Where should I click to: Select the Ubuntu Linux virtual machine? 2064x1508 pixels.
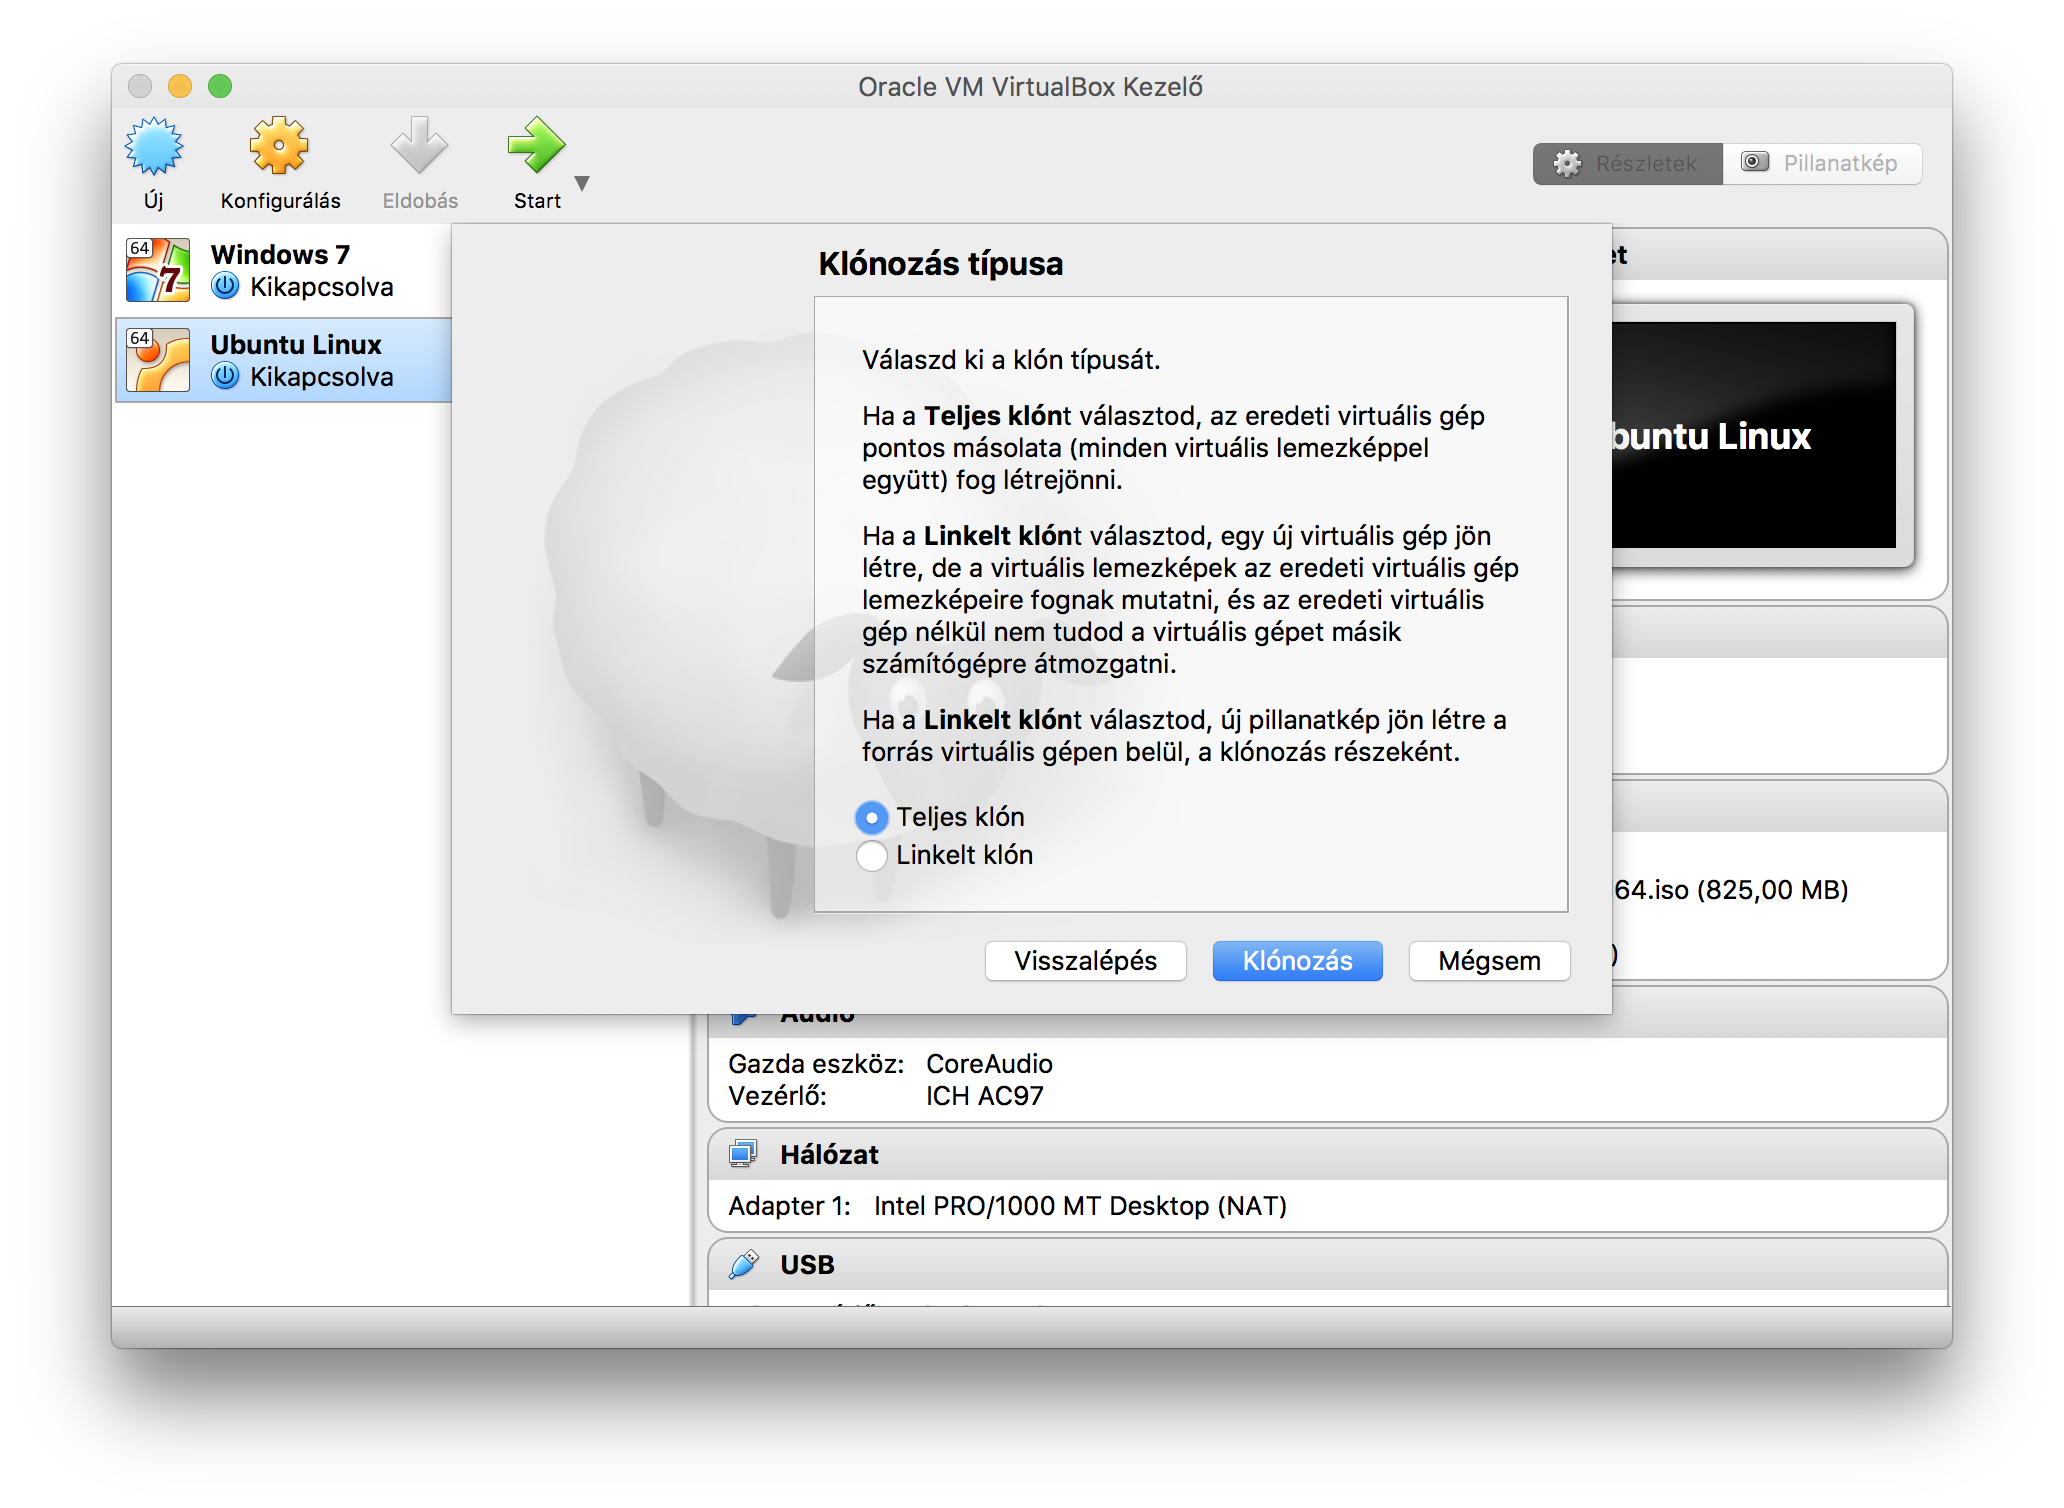tap(284, 360)
